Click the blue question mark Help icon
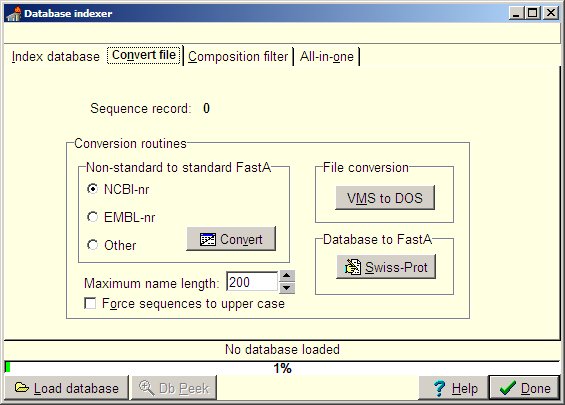The image size is (565, 405). click(439, 388)
